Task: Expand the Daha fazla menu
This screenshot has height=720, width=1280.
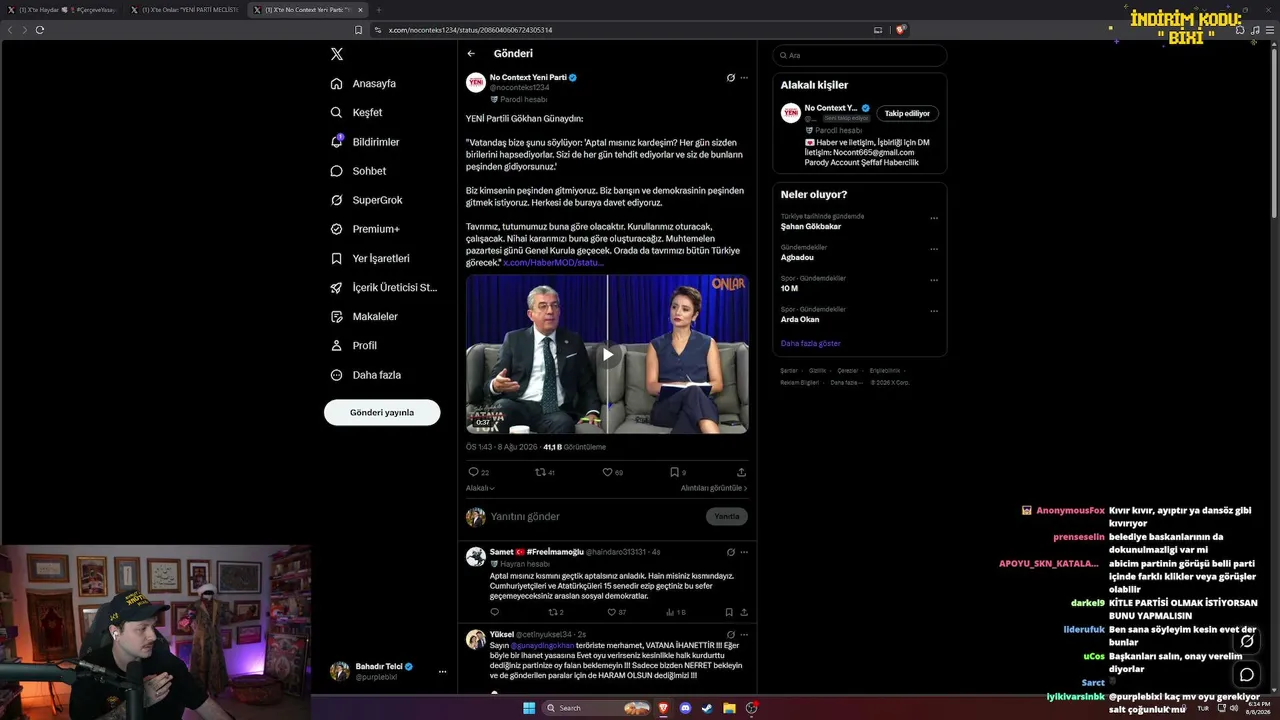Action: 366,375
